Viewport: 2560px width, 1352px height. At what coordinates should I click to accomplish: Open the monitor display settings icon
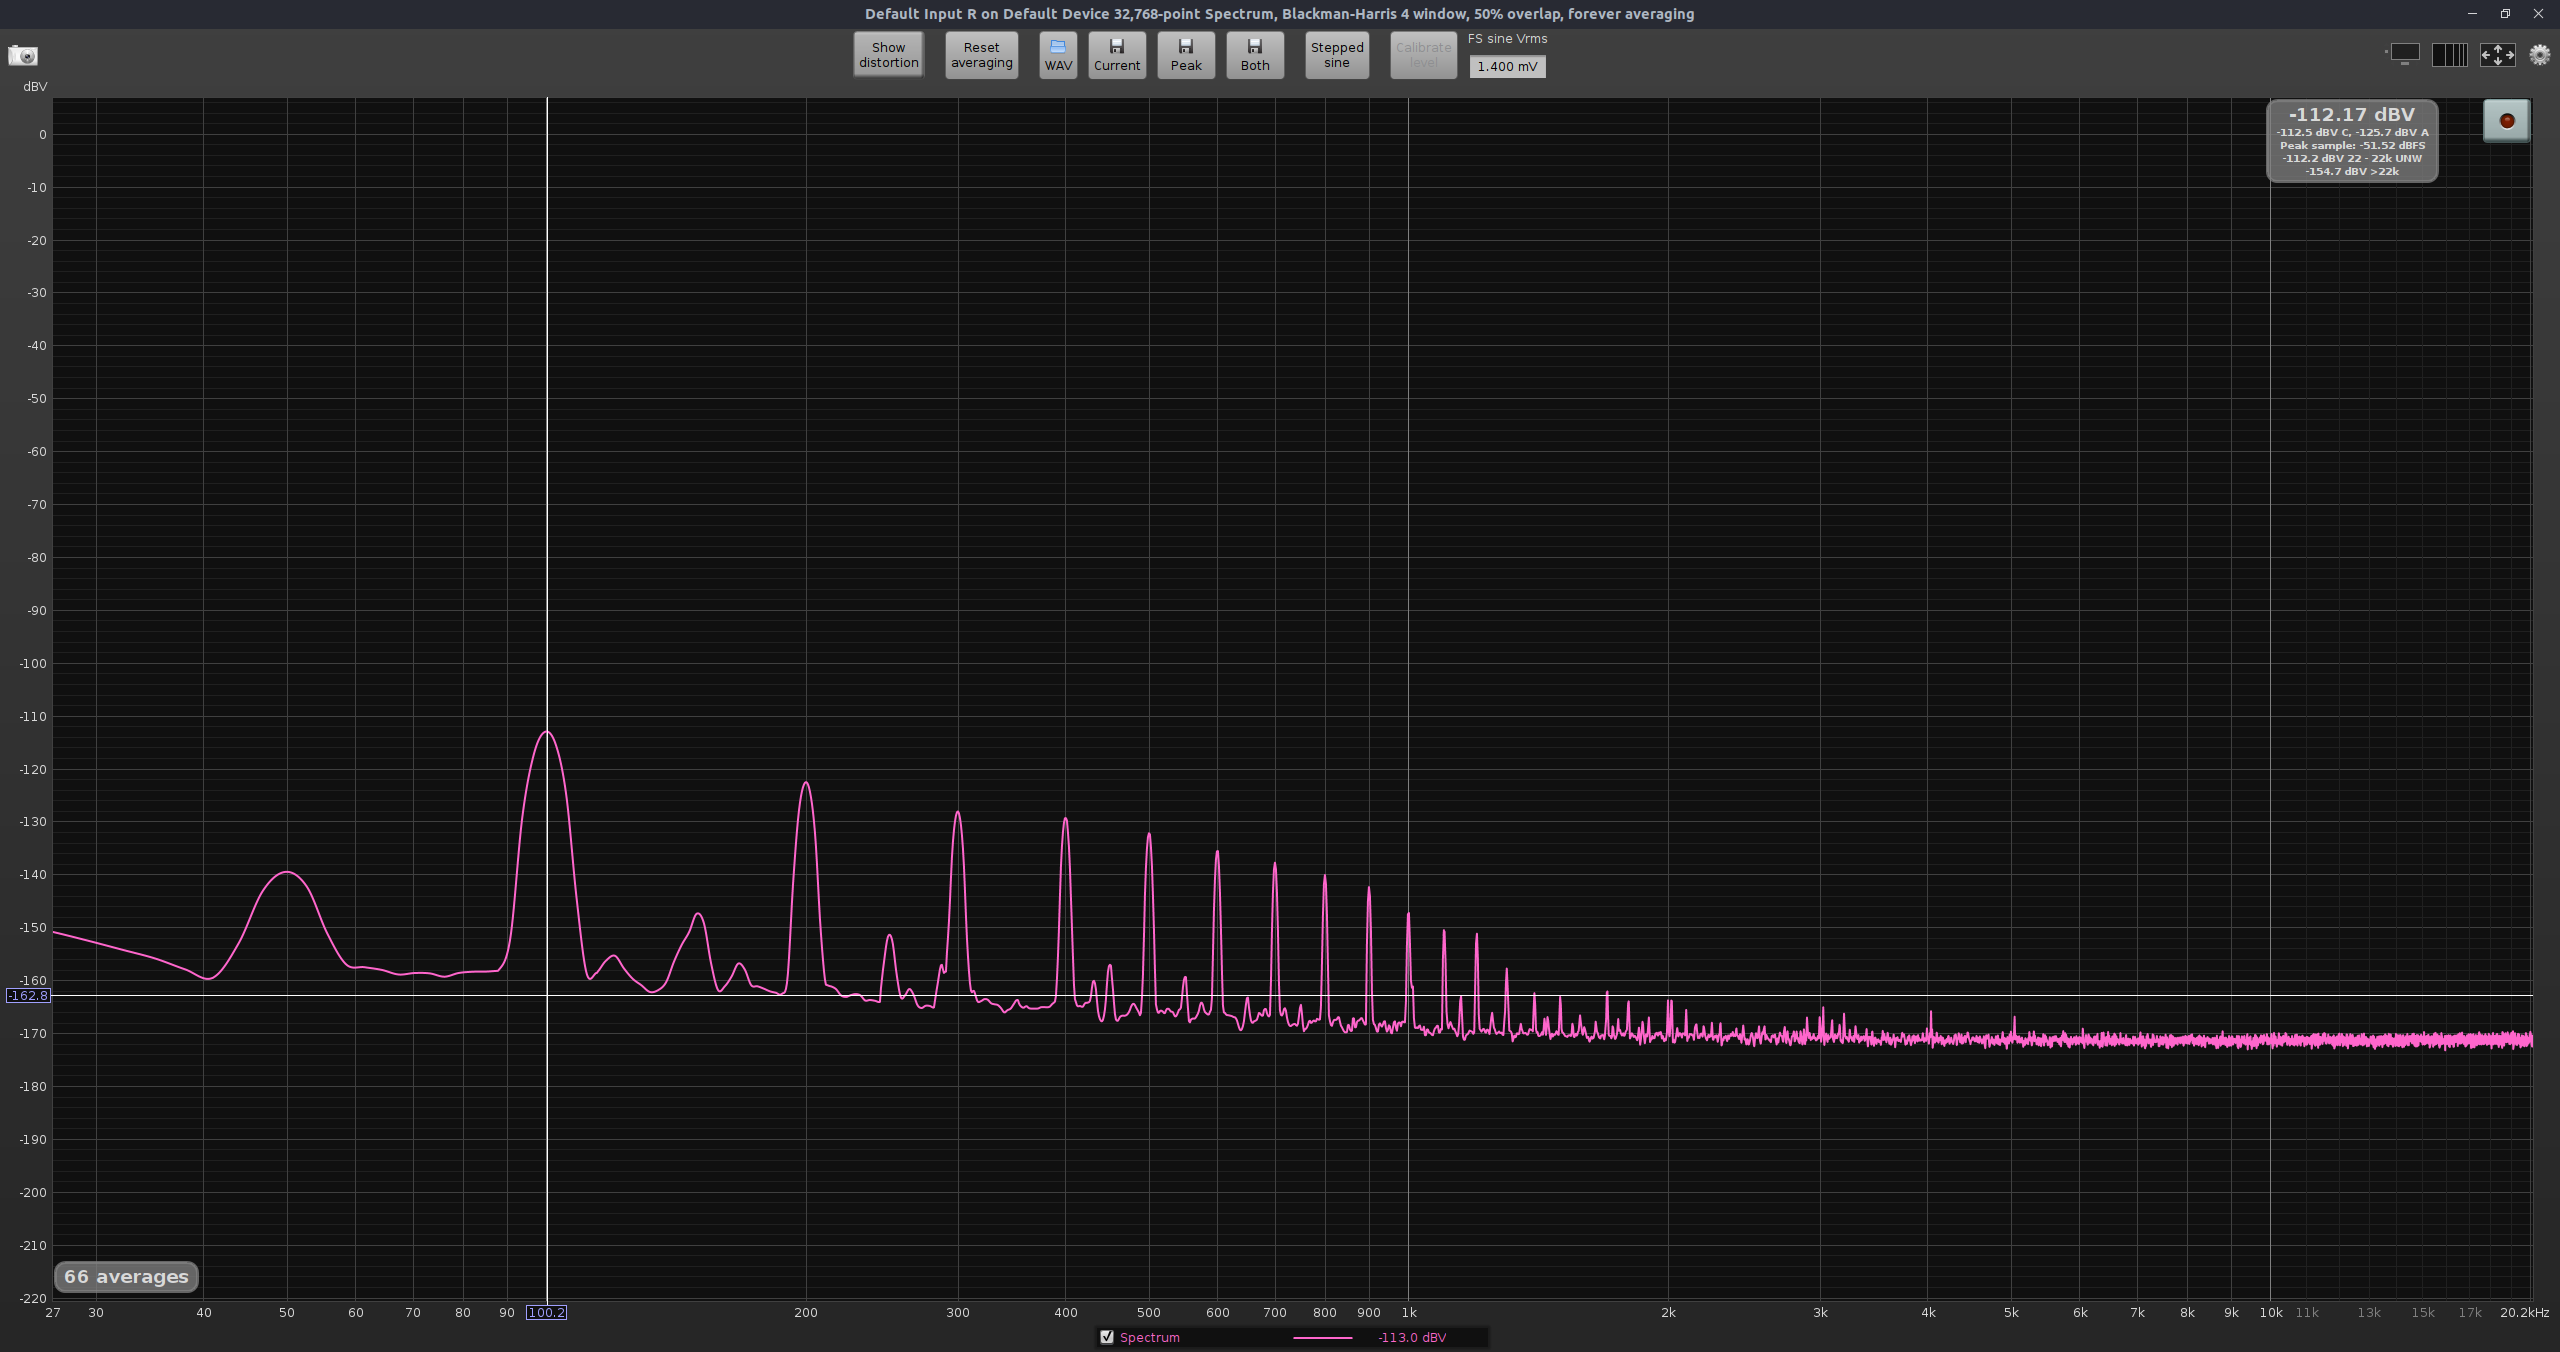pos(2403,54)
